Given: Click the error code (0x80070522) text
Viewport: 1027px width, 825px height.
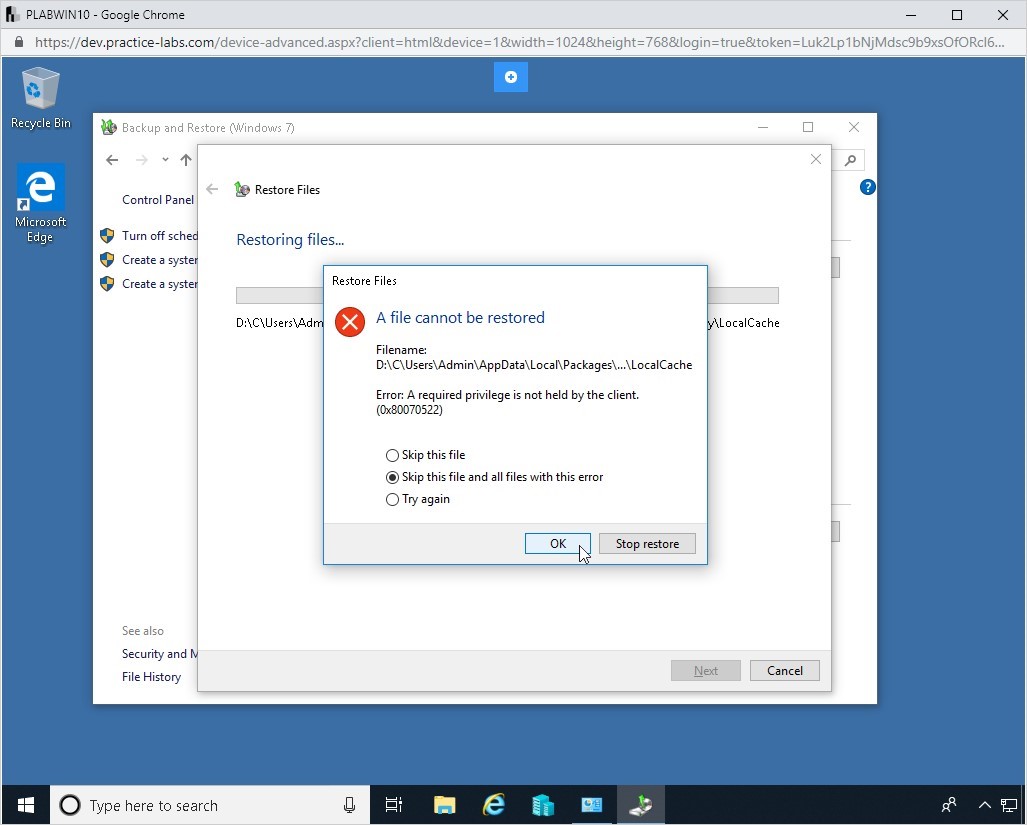Looking at the screenshot, I should coord(409,411).
